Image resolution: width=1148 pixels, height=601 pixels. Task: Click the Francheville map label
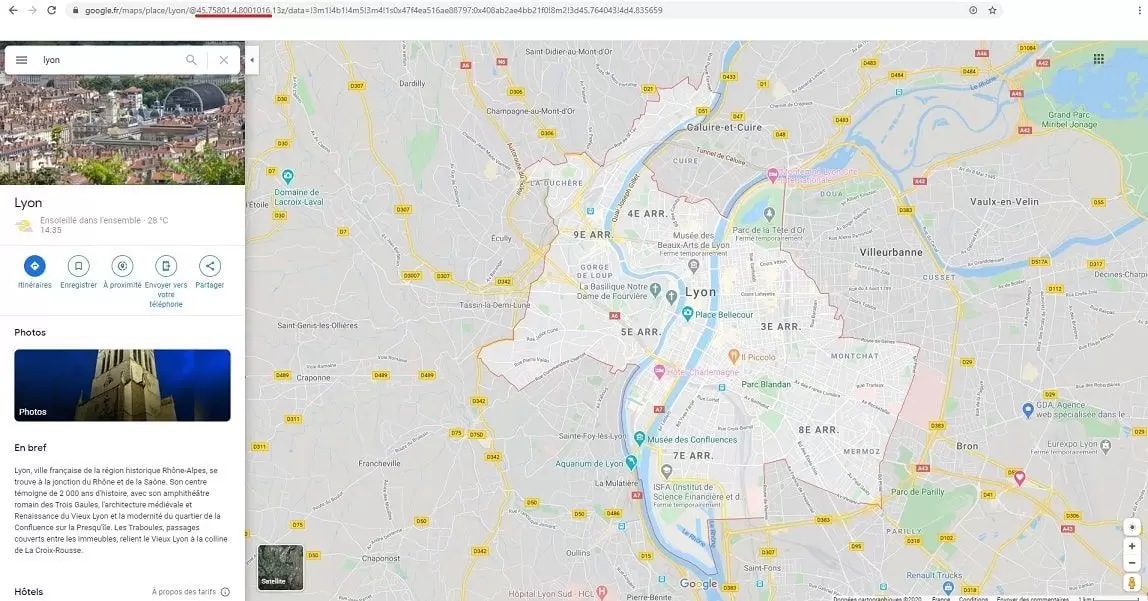(379, 463)
